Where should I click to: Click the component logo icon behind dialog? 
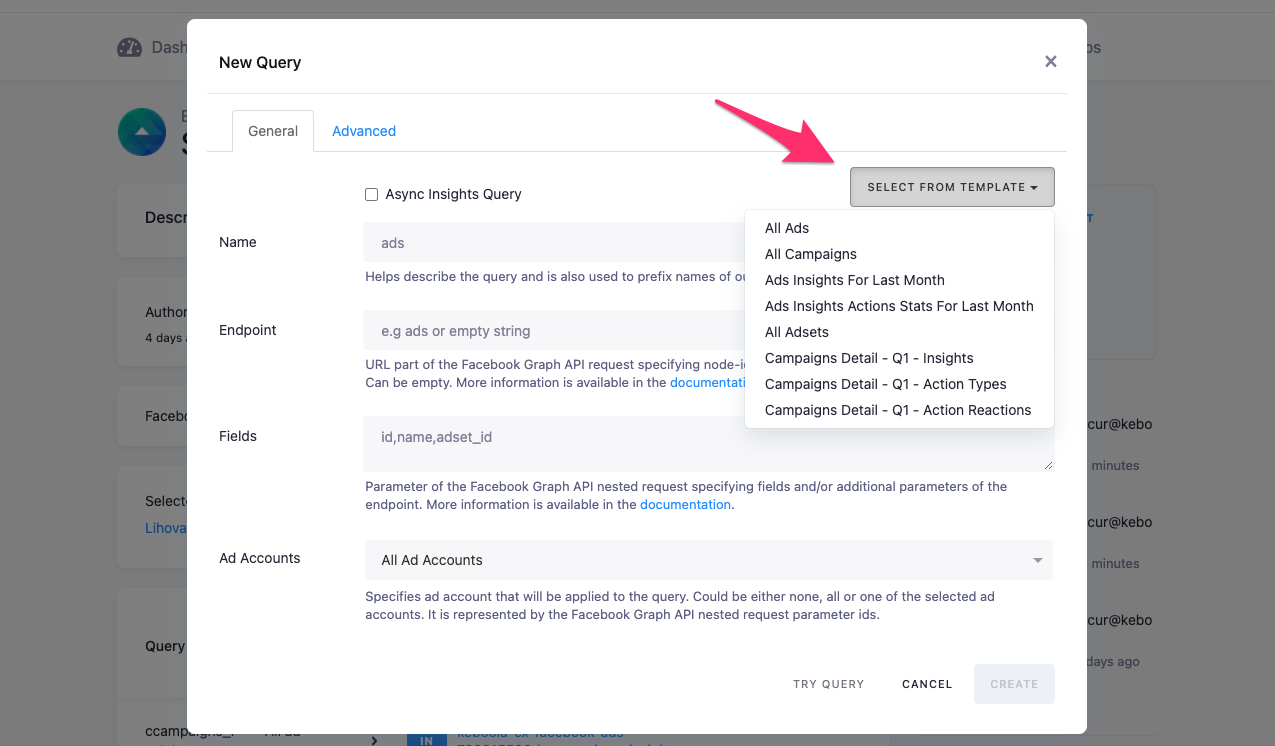click(x=142, y=132)
